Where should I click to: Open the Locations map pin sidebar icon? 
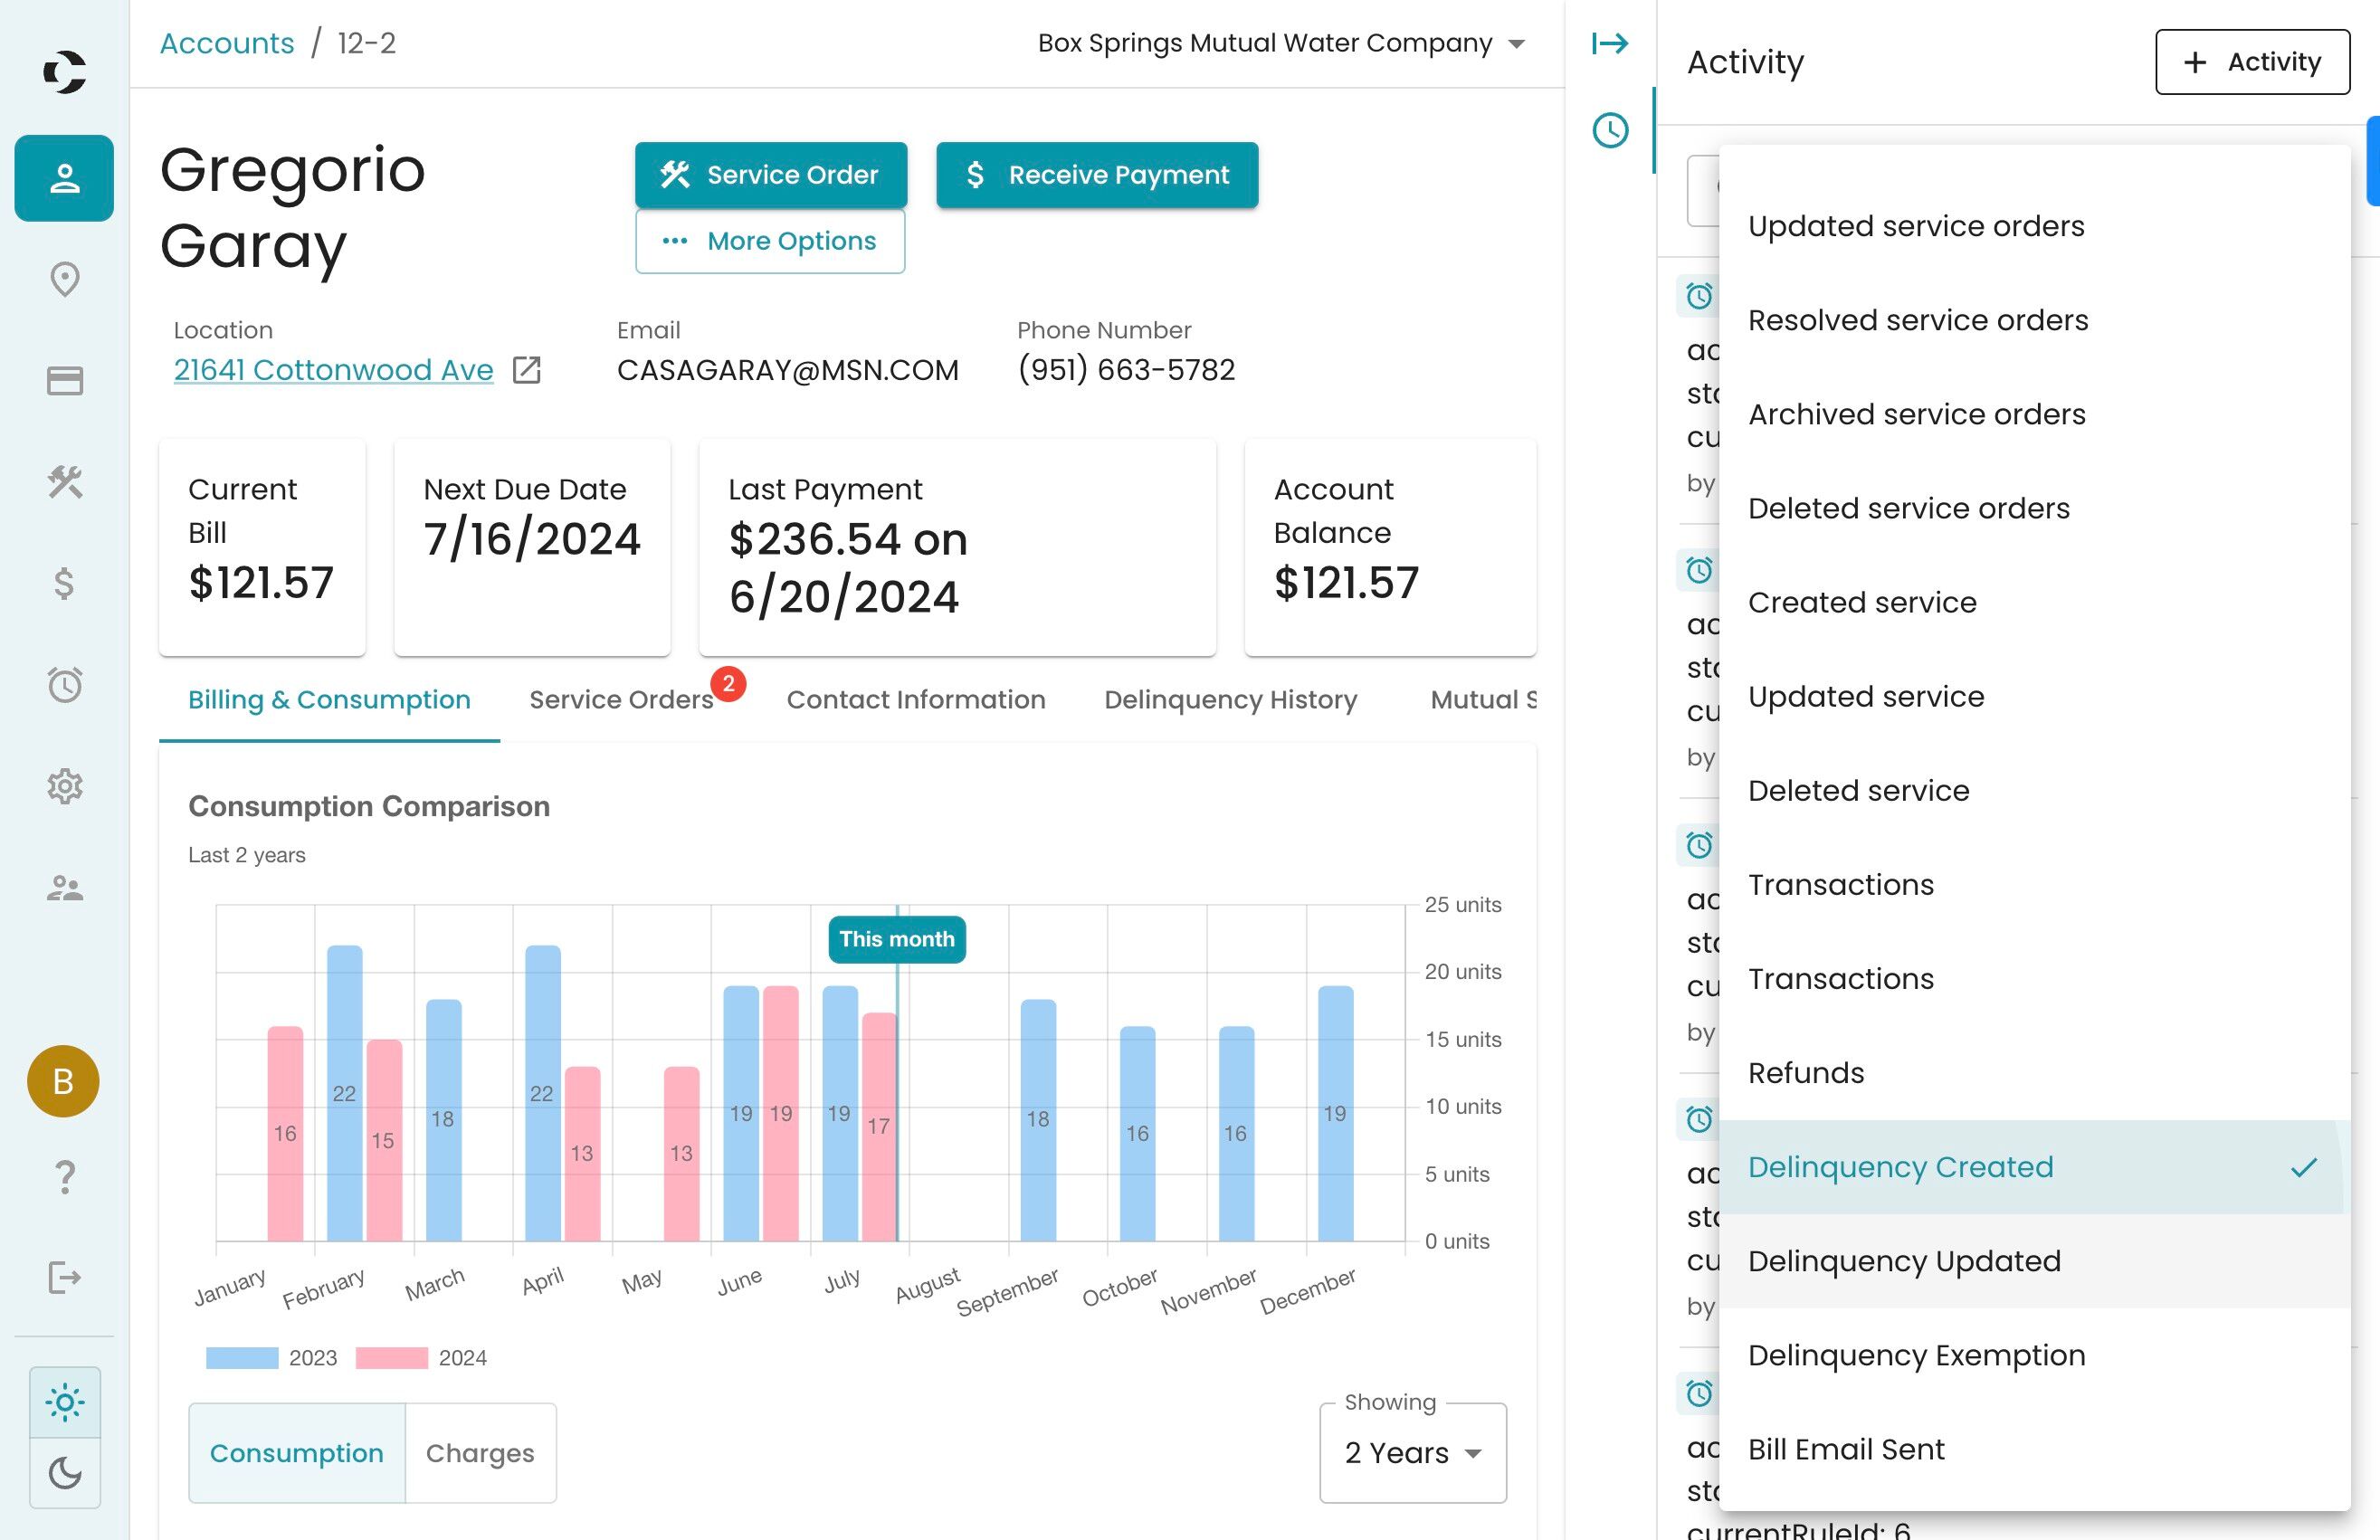(64, 279)
